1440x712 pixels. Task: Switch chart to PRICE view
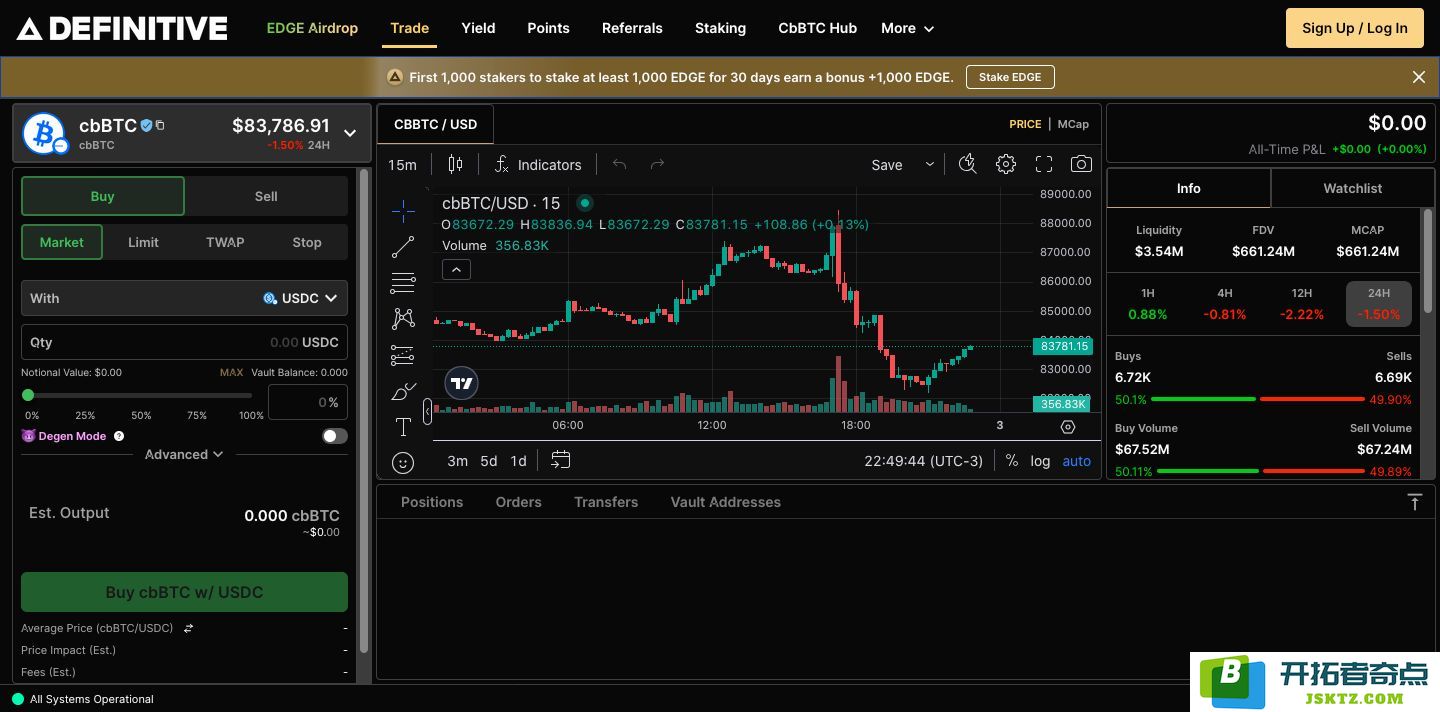[1025, 124]
